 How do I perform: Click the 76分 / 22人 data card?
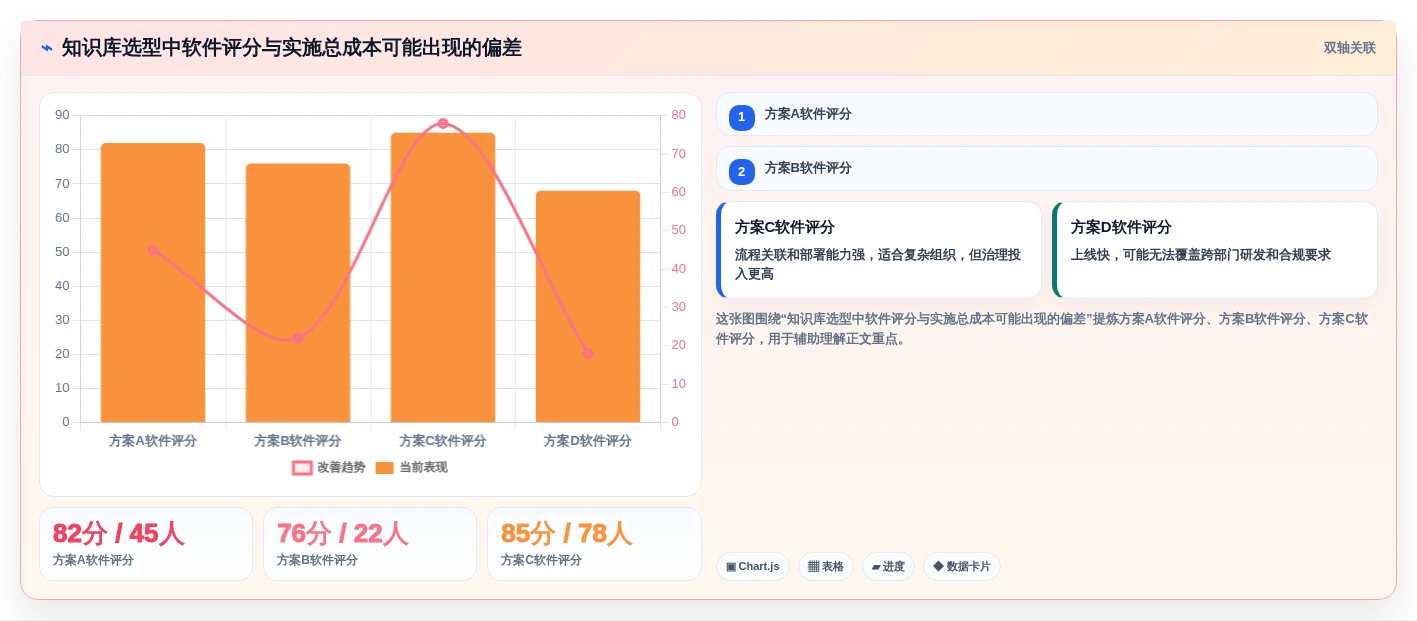click(370, 544)
